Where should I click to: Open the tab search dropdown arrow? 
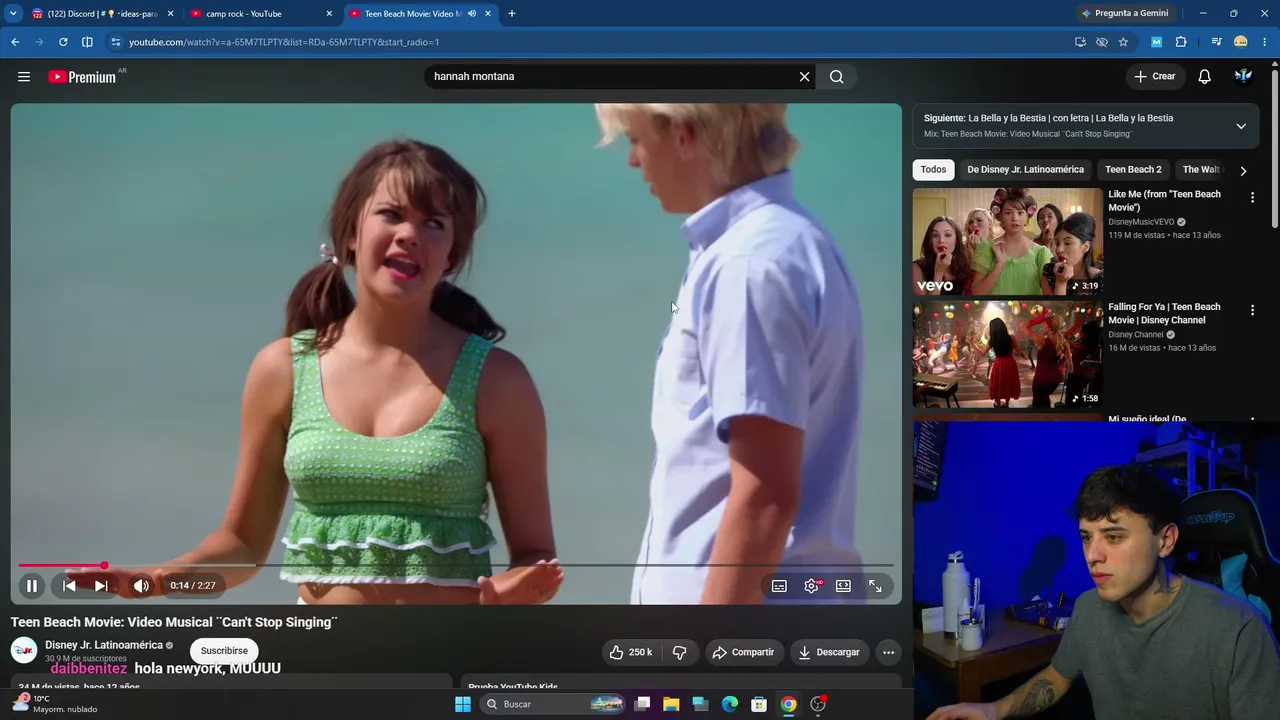tap(13, 14)
